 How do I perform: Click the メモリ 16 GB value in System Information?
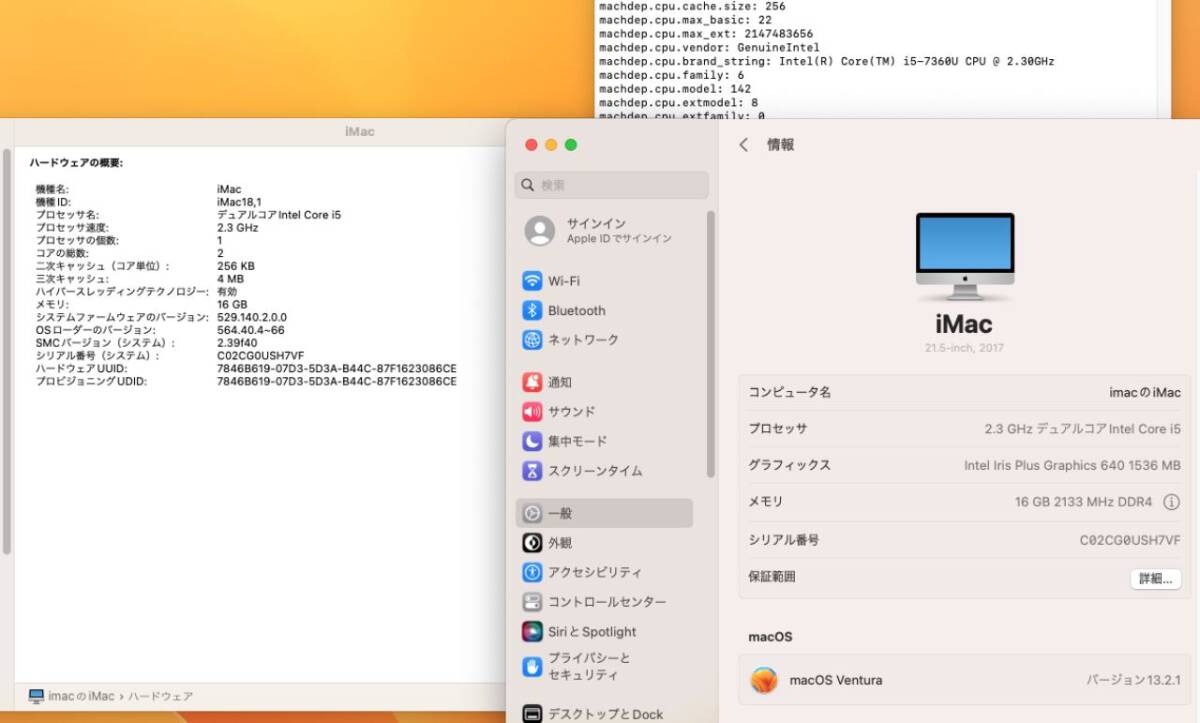click(232, 304)
